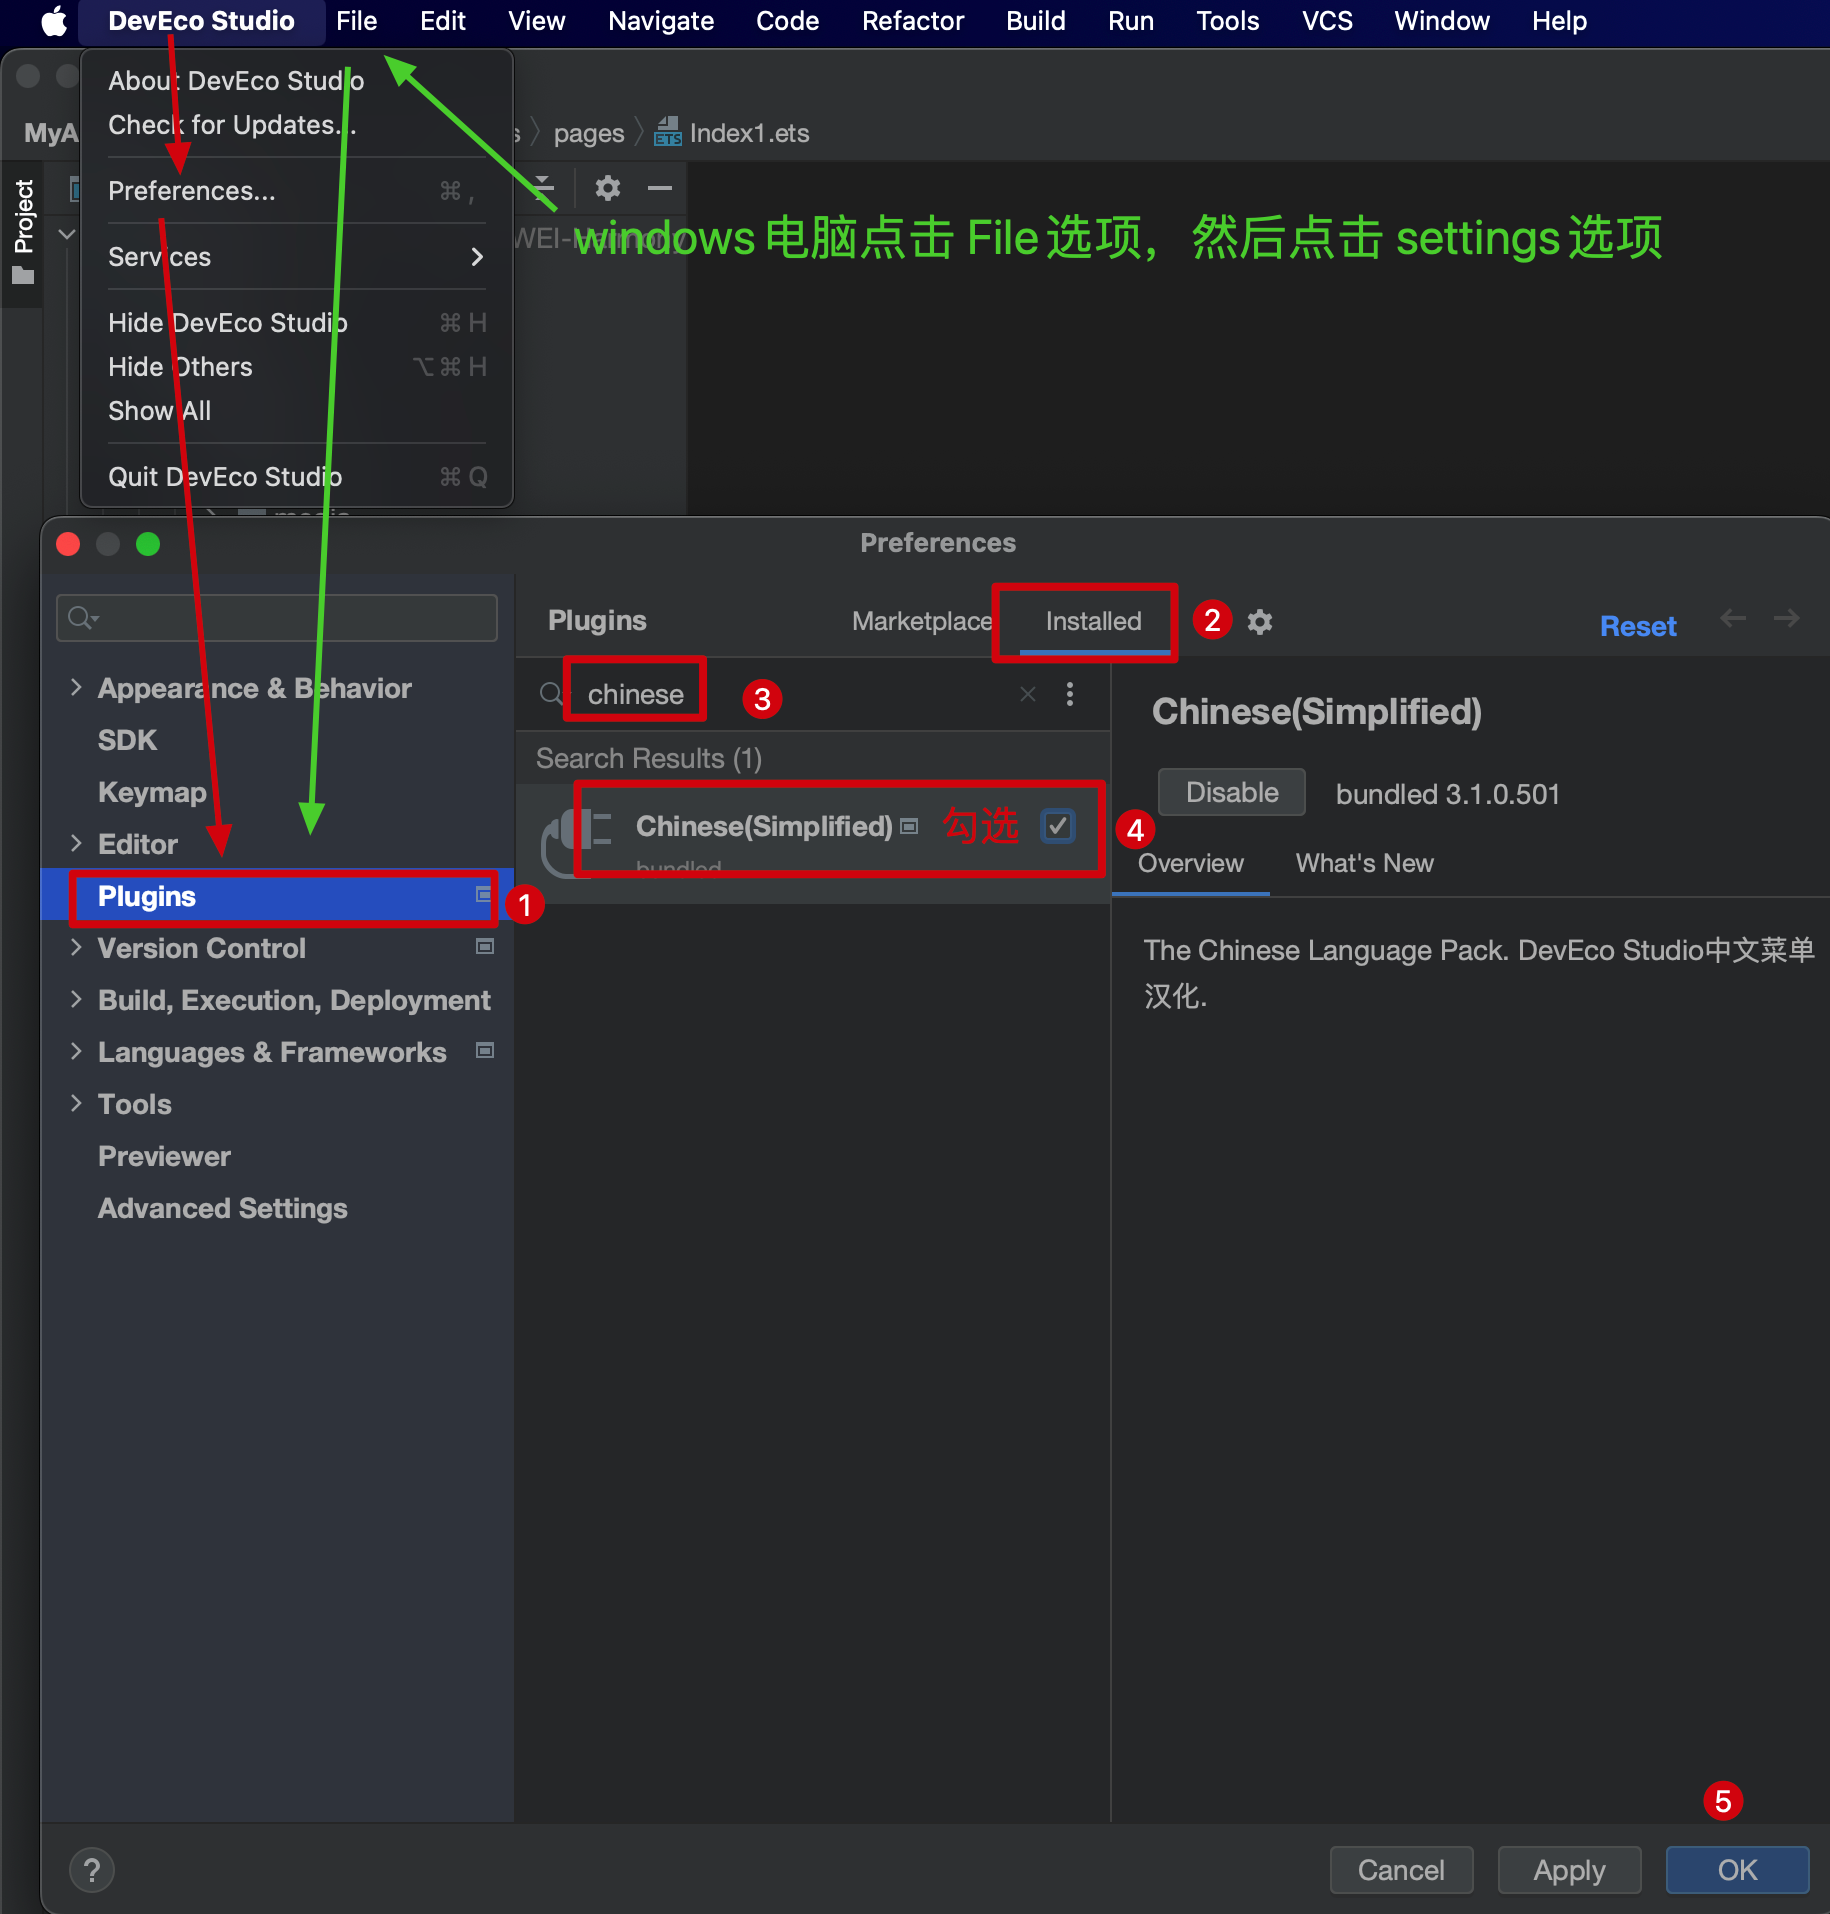
Task: Open the What's New tab
Action: click(1364, 863)
